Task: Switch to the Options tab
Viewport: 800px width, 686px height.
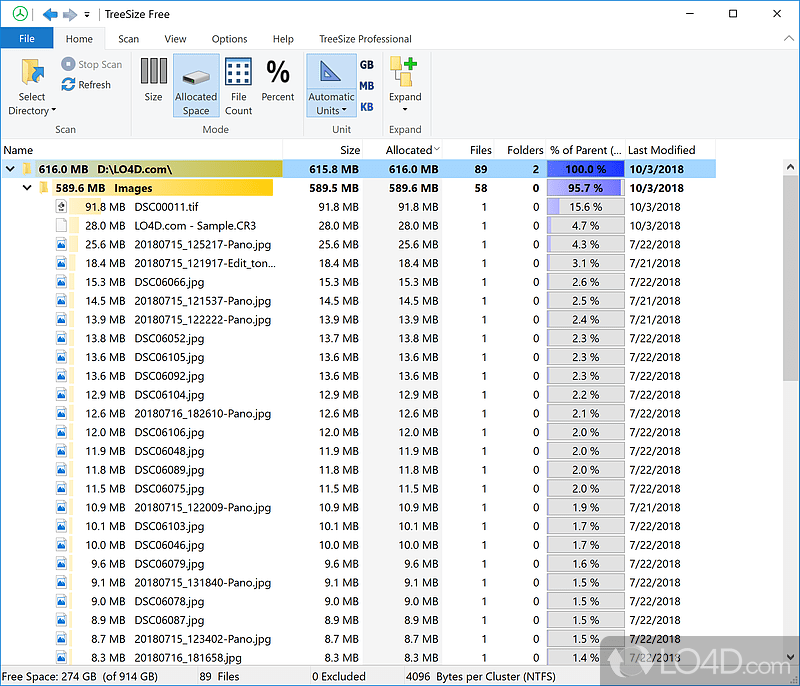Action: click(229, 39)
